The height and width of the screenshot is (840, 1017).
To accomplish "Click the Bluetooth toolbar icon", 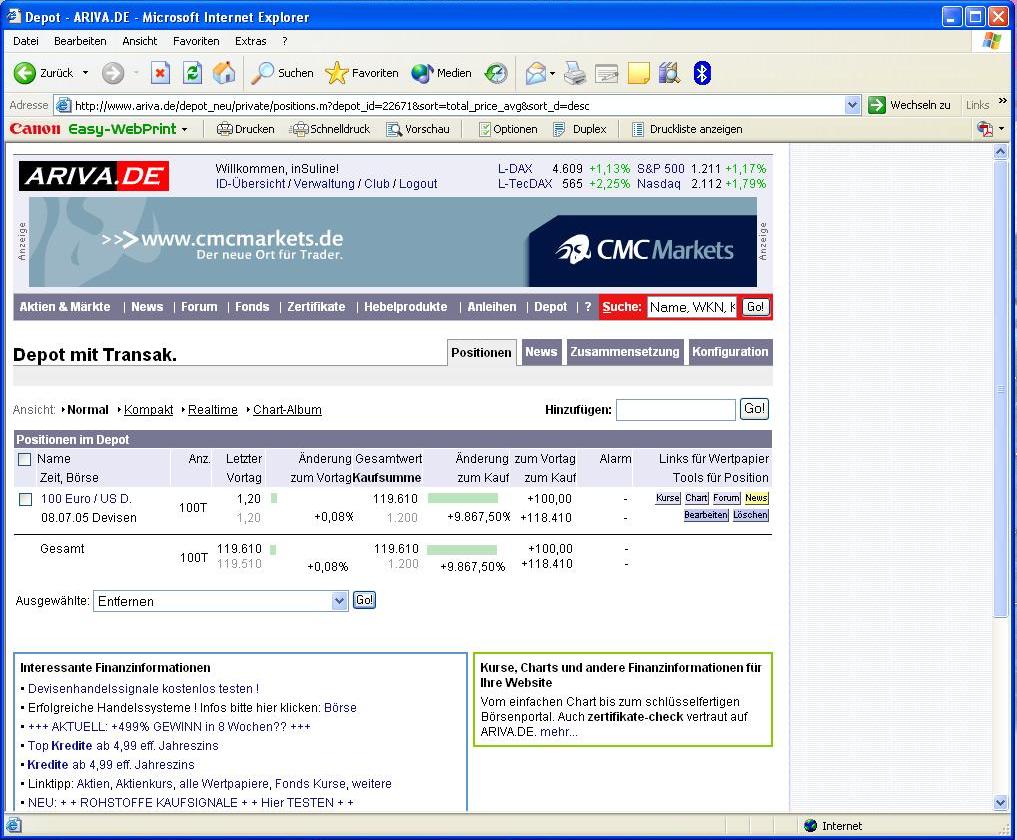I will (x=702, y=73).
